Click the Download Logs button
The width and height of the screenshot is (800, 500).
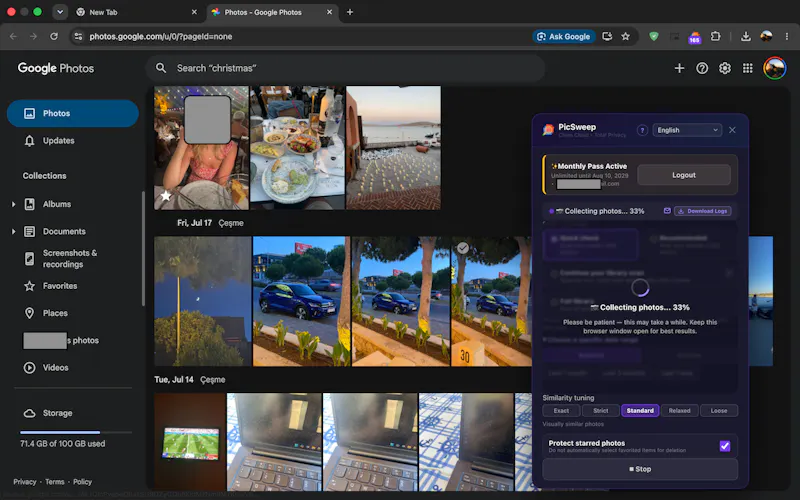click(703, 211)
